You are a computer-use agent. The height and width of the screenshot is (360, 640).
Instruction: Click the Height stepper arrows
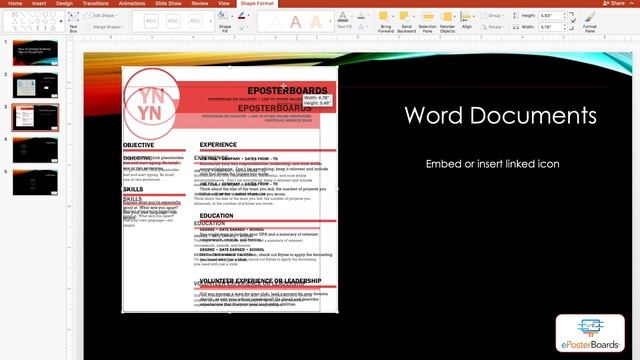point(565,16)
